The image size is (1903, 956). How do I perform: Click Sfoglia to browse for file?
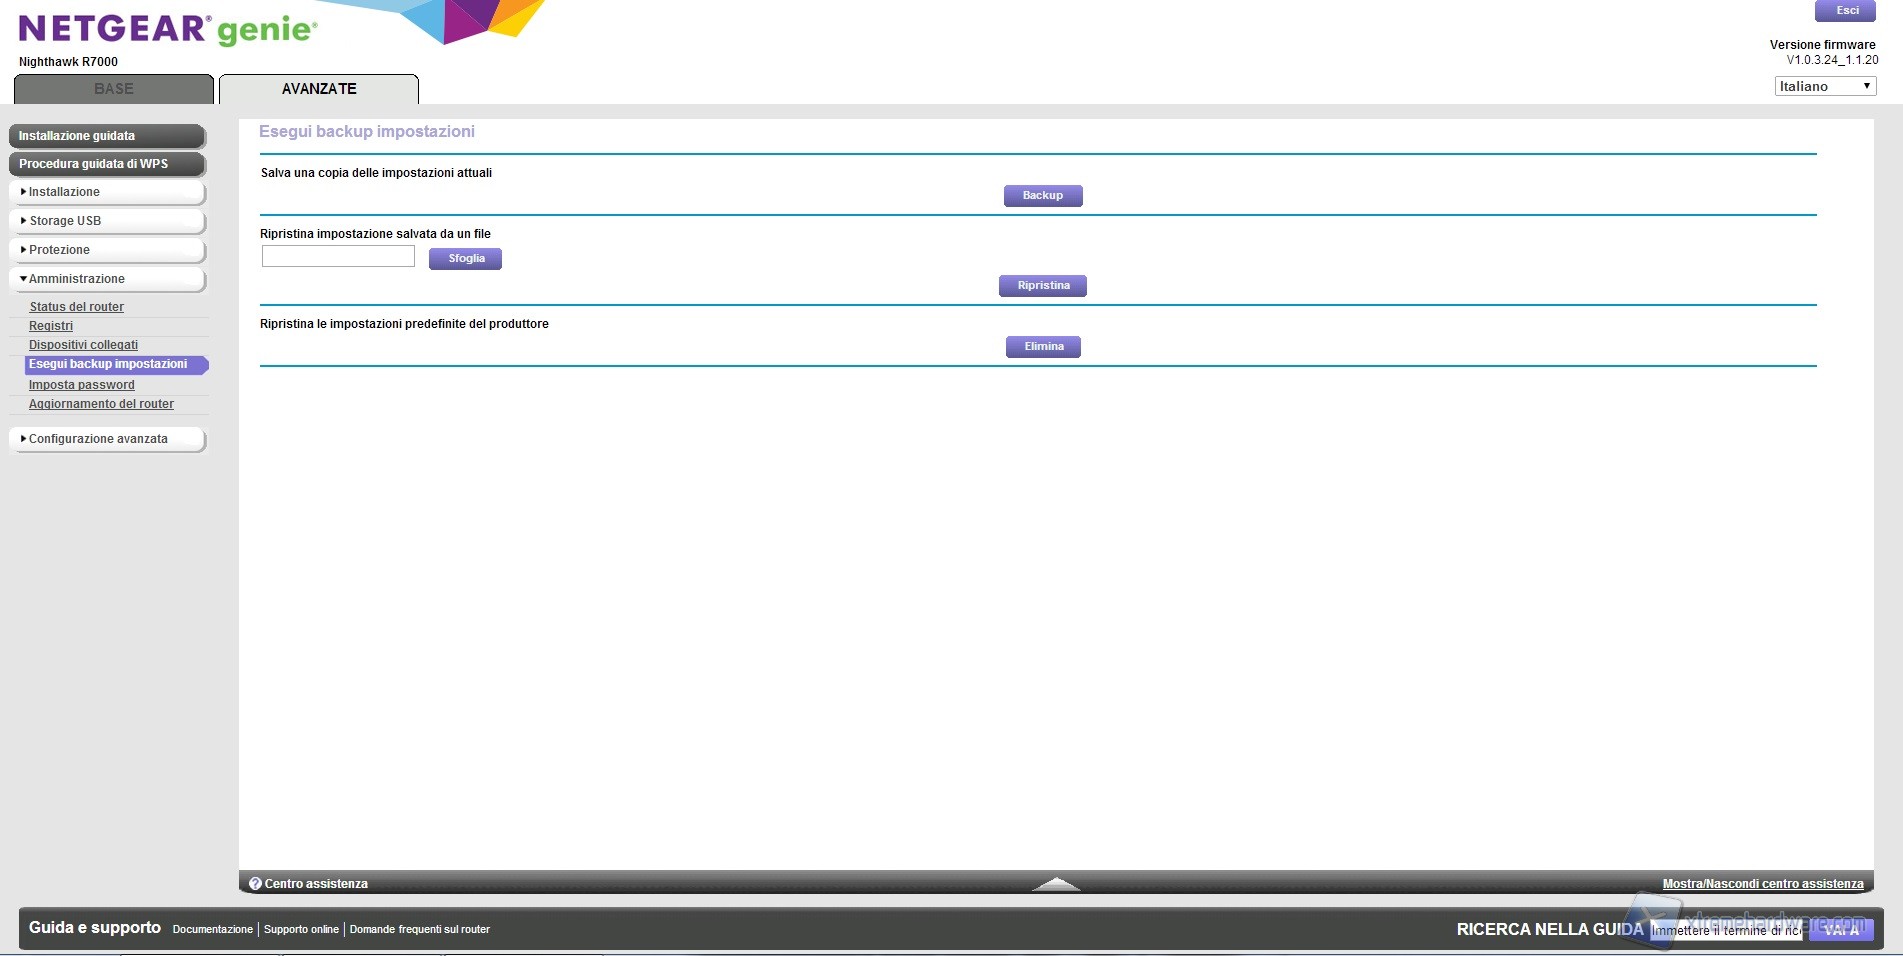[x=466, y=259]
